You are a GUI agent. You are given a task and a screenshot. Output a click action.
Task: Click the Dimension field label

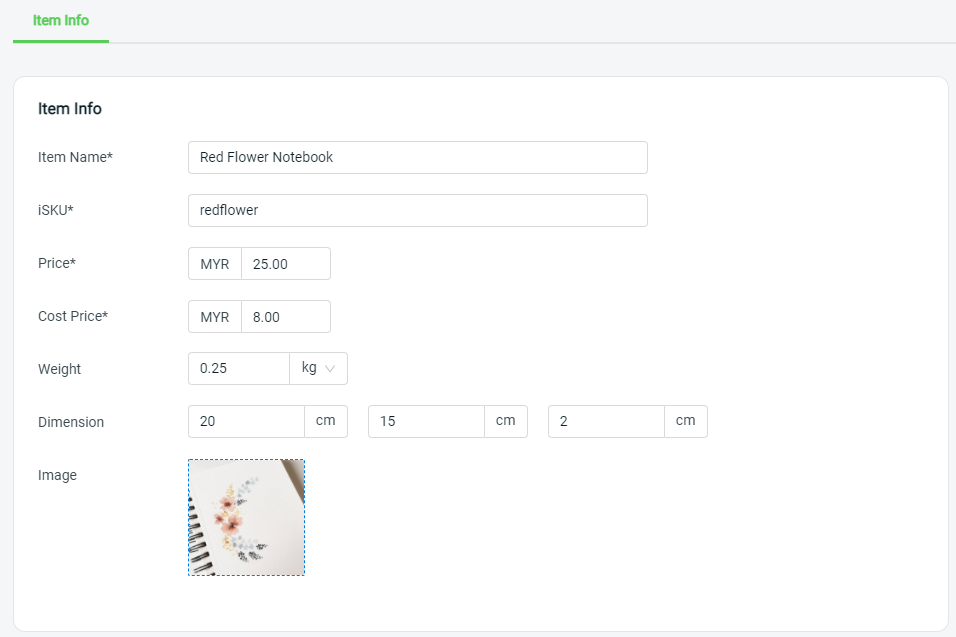pyautogui.click(x=71, y=422)
